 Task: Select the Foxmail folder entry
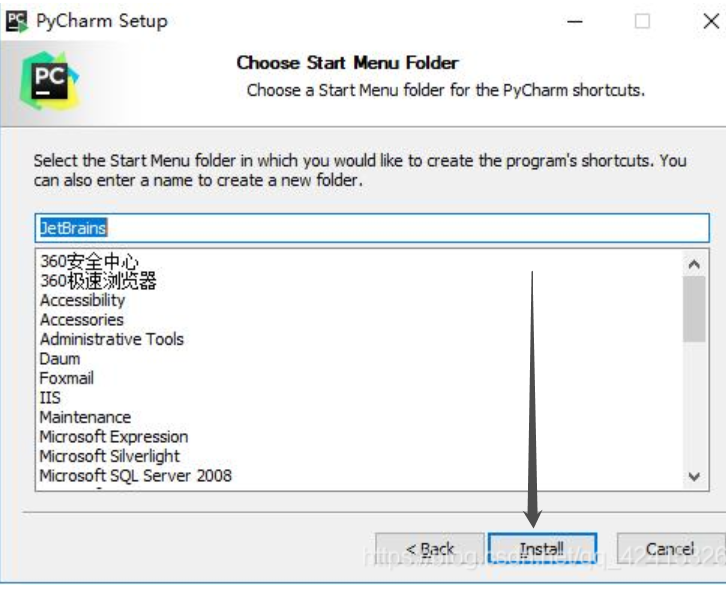(67, 378)
